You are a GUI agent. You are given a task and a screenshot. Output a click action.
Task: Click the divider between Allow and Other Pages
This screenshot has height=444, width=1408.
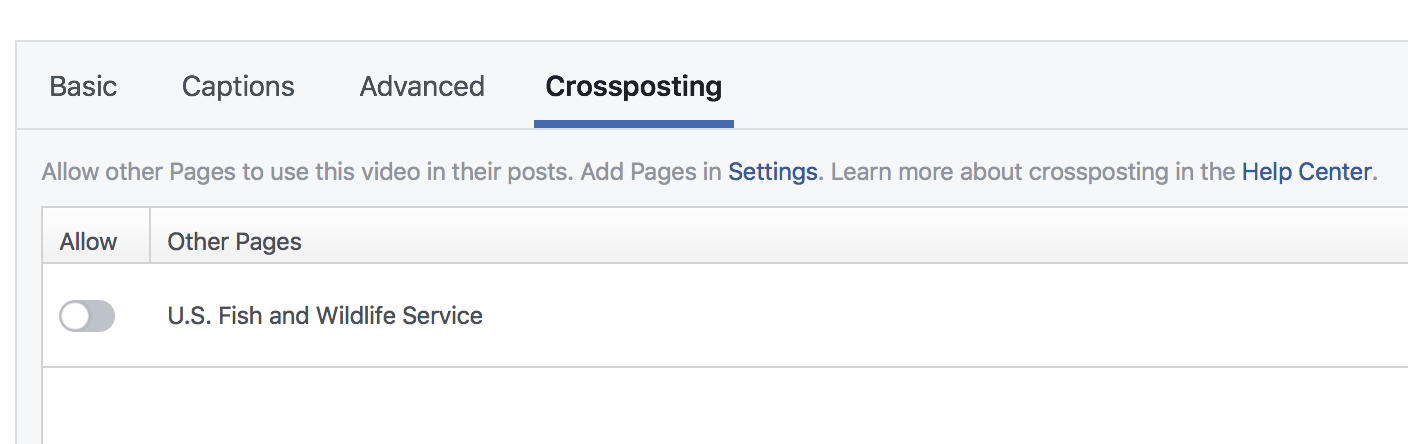click(x=150, y=236)
